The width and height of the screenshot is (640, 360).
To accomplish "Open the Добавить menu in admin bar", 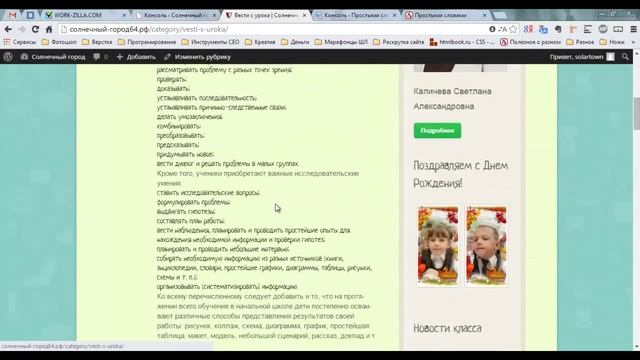I will click(136, 57).
